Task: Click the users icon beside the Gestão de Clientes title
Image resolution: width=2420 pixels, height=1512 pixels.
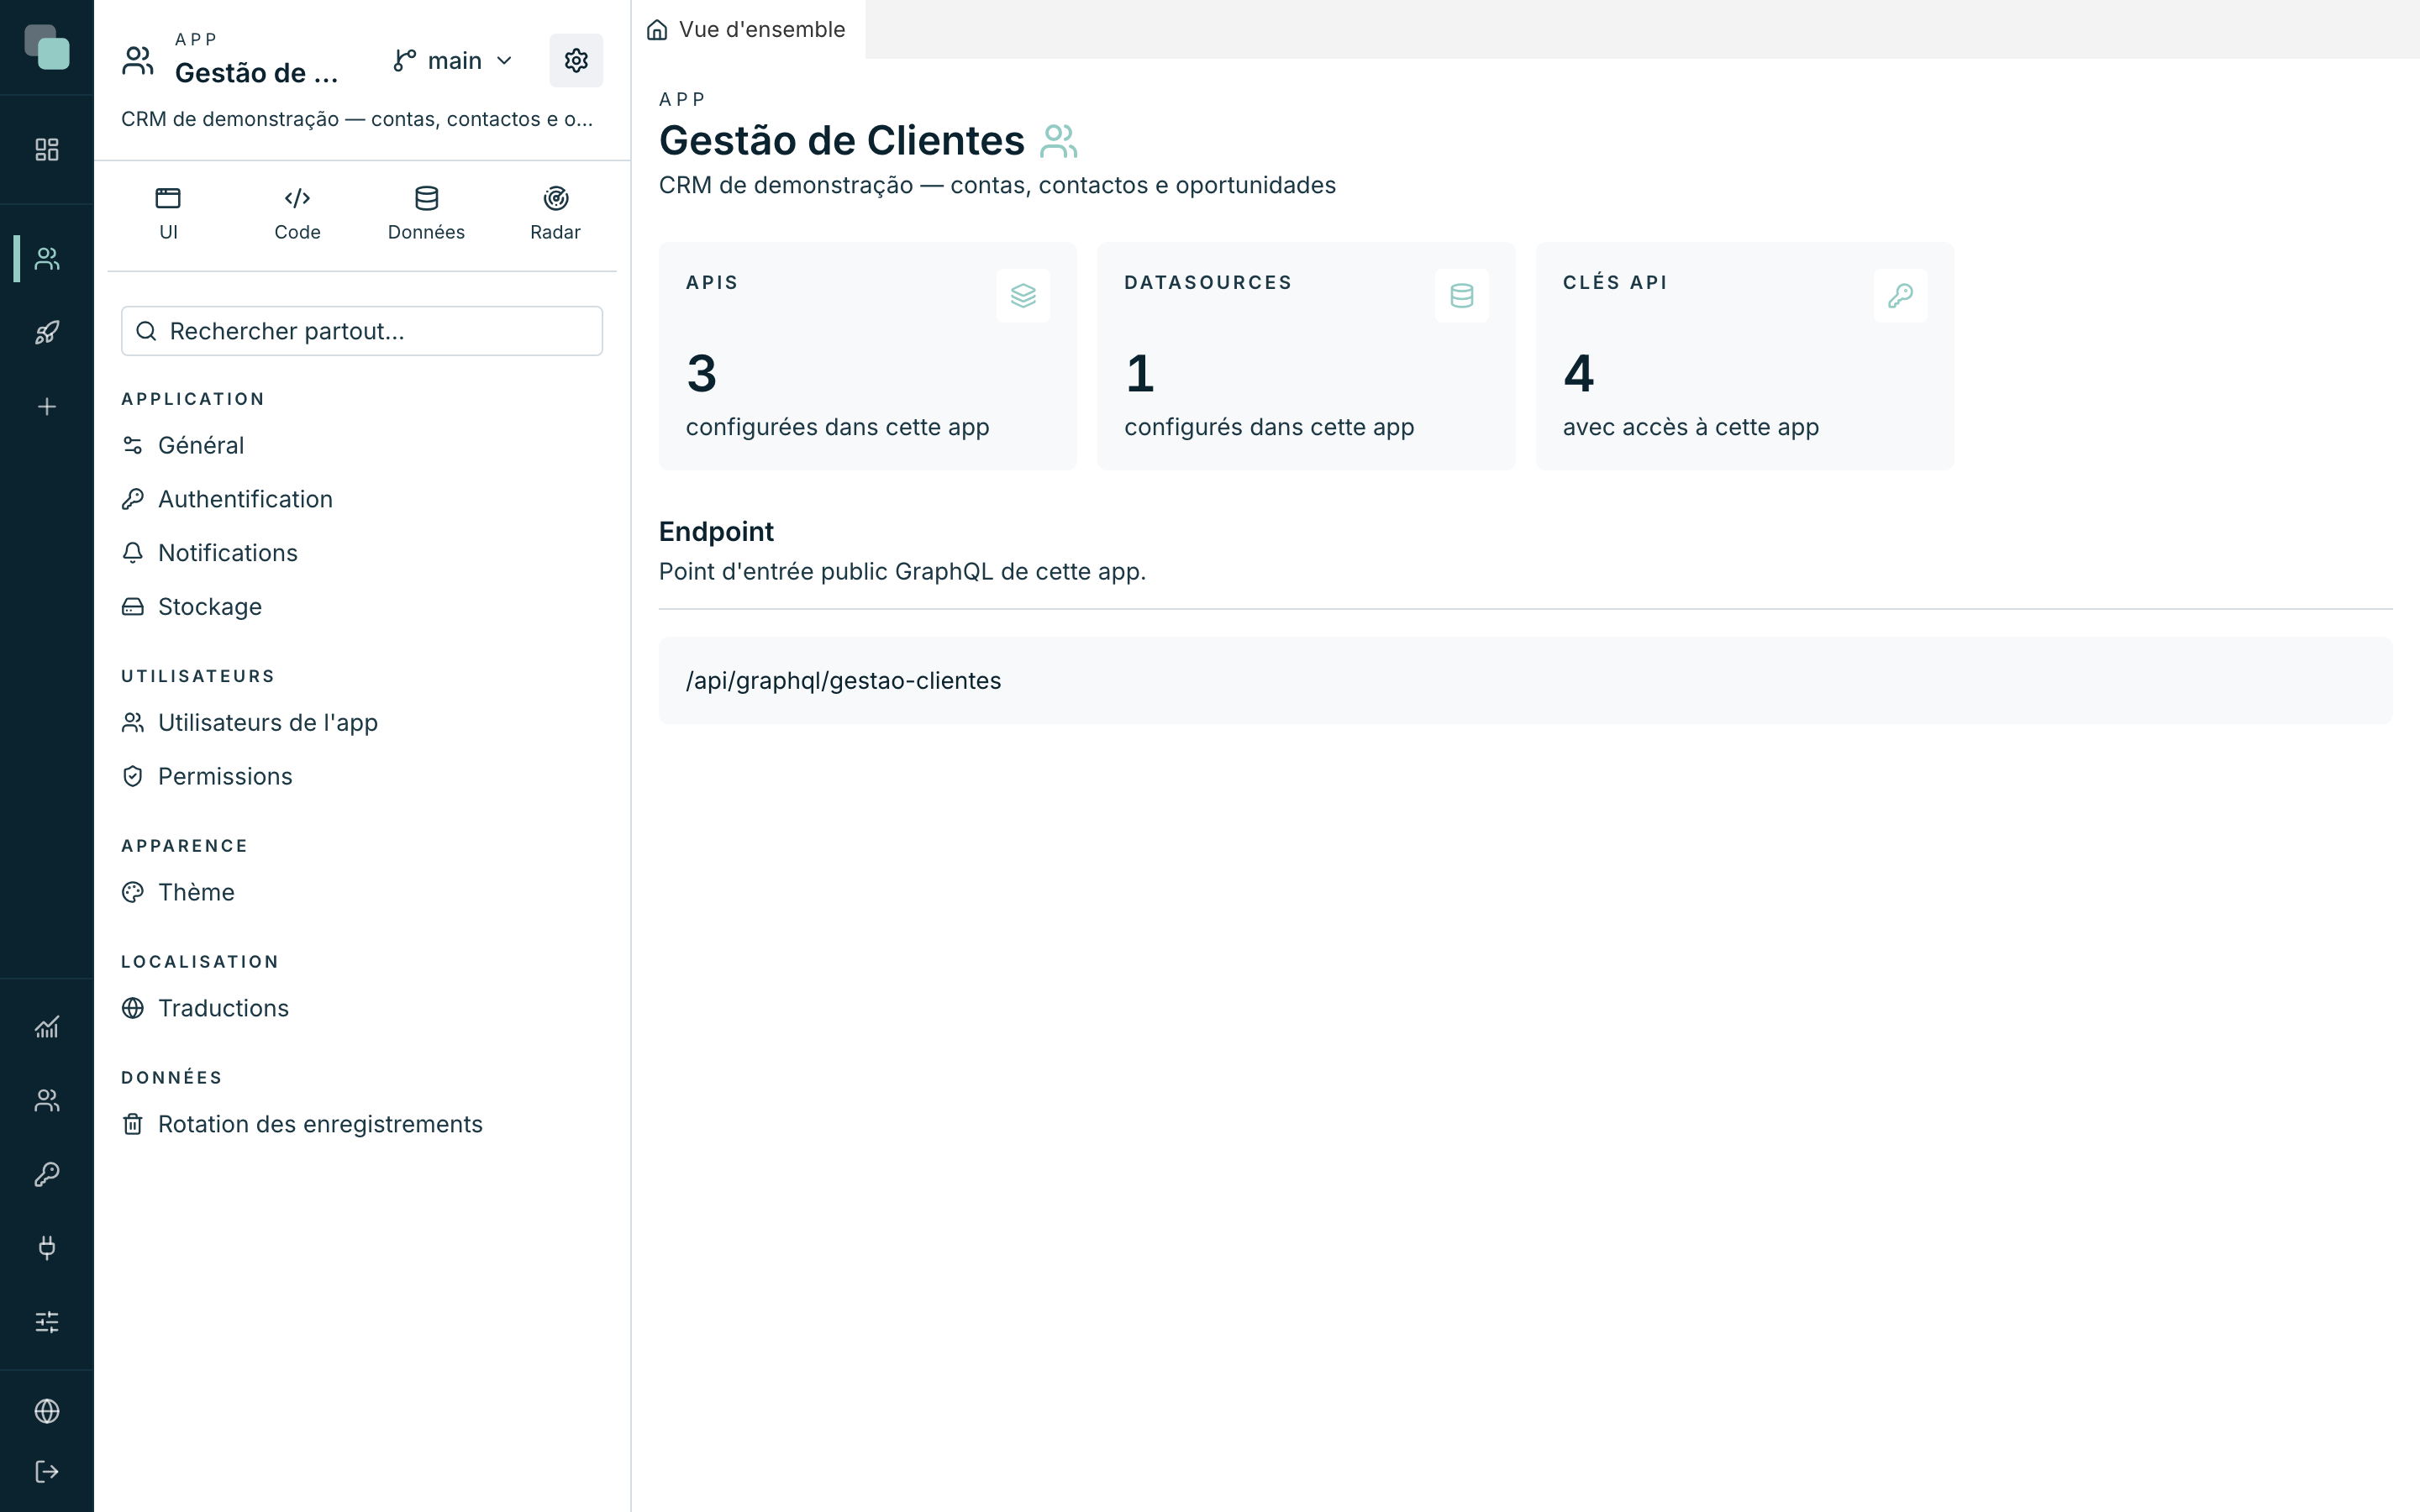Action: (x=1059, y=141)
